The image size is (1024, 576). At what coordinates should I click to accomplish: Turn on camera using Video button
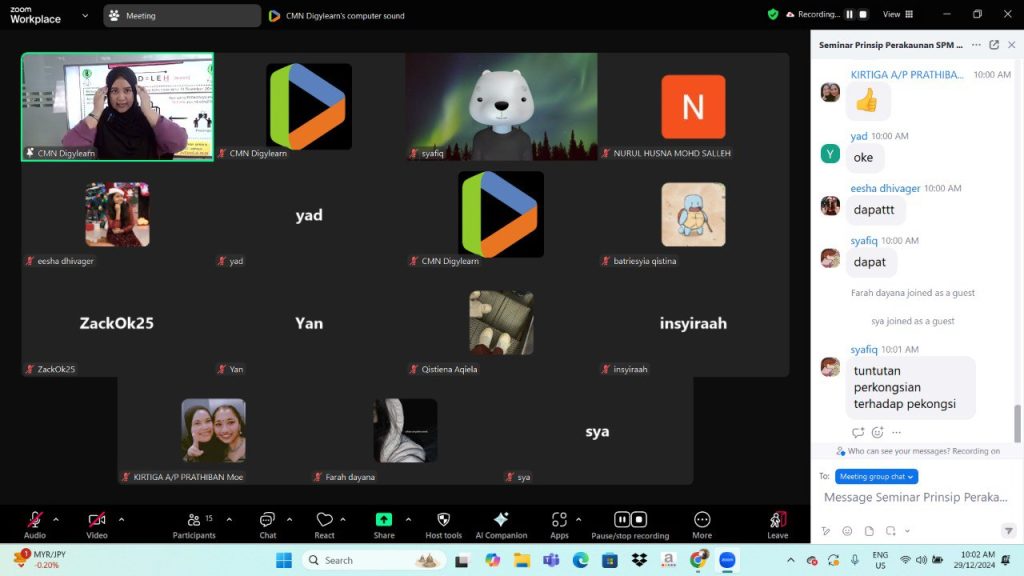click(97, 524)
